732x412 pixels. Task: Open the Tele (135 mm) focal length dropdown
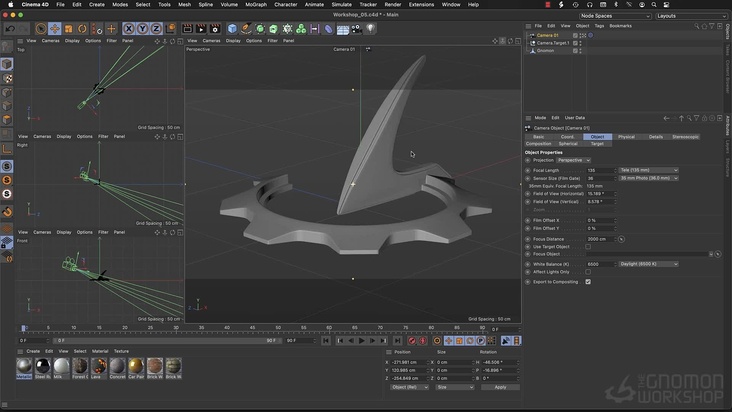[648, 170]
